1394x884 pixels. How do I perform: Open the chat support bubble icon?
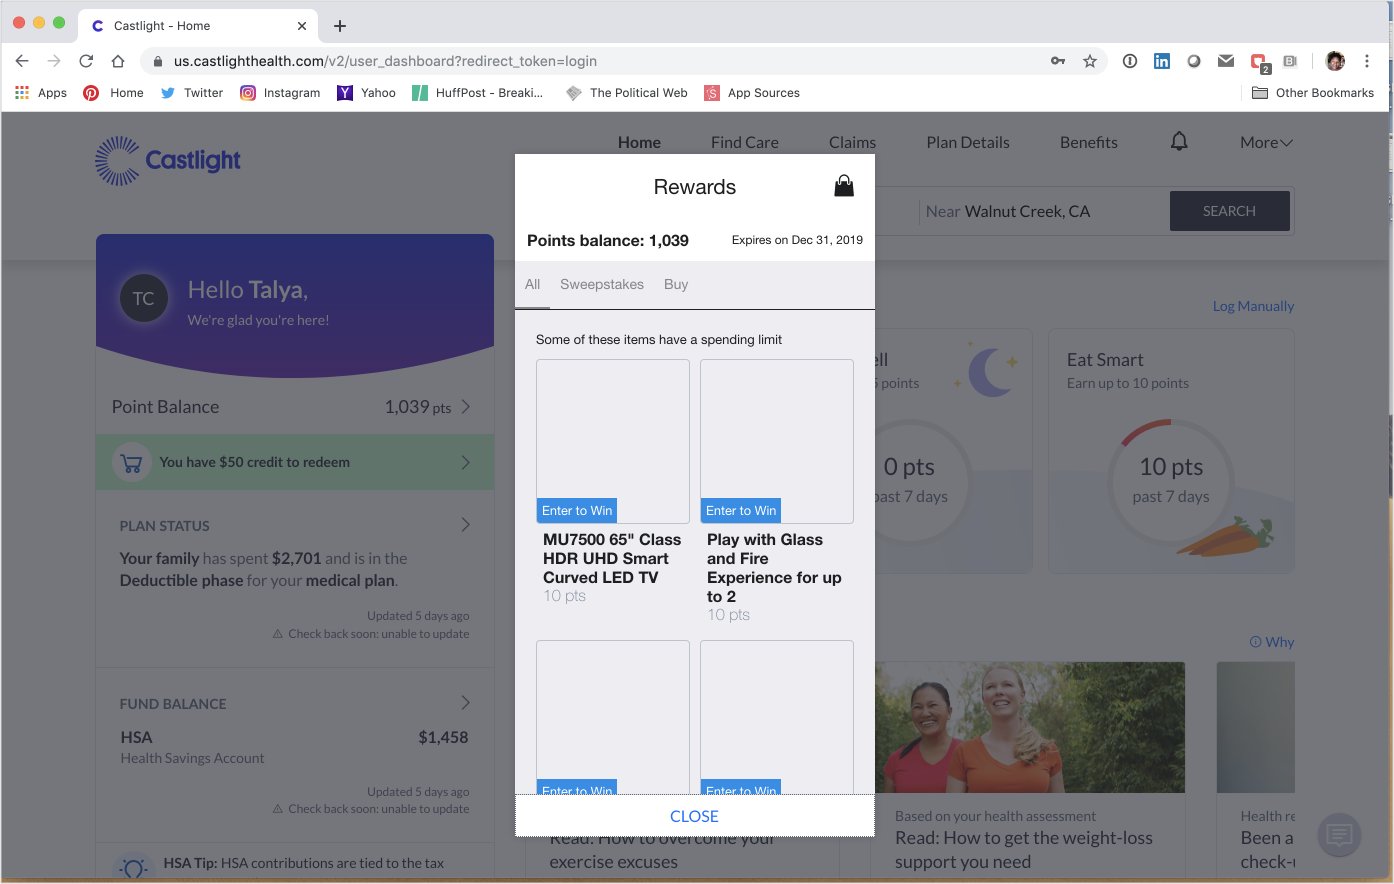pyautogui.click(x=1340, y=834)
